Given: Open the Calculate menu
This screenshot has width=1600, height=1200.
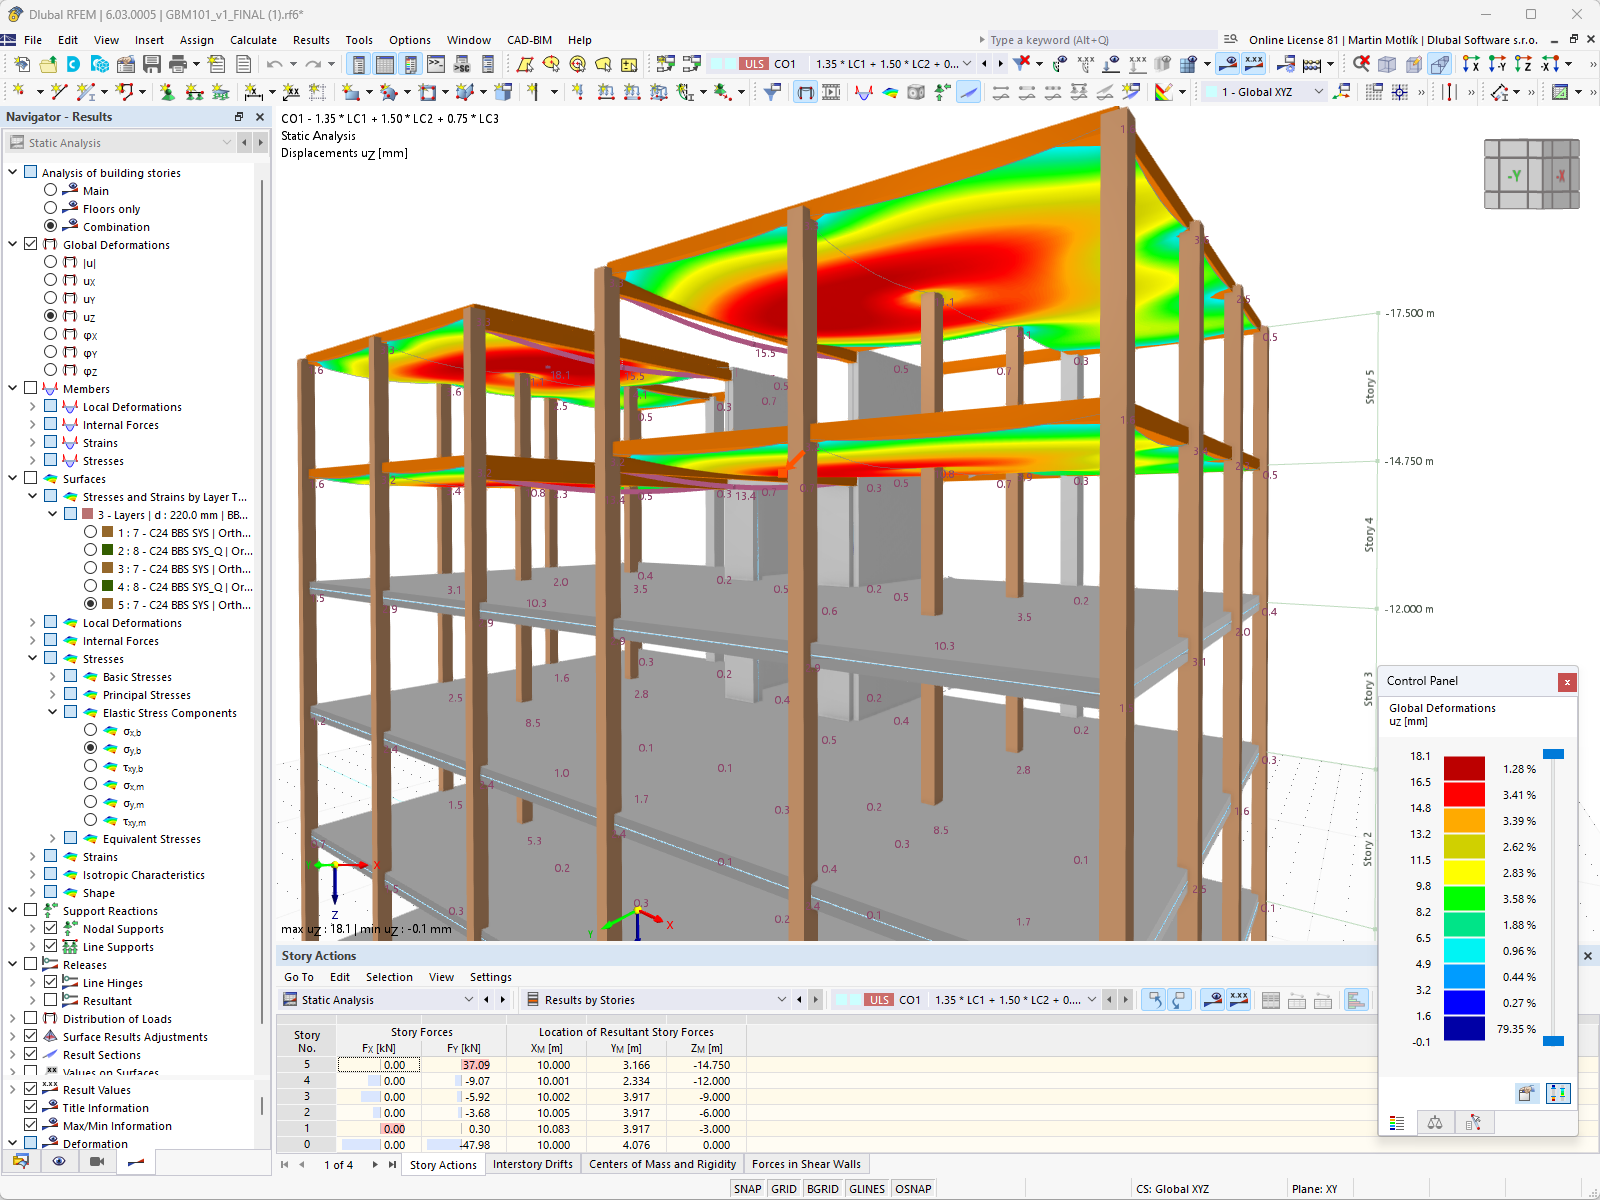Looking at the screenshot, I should point(253,40).
